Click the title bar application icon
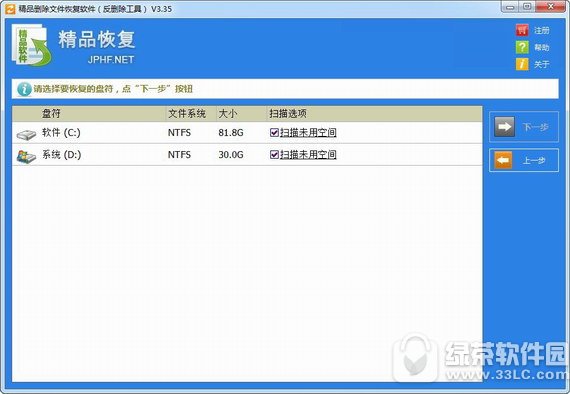 coord(10,8)
